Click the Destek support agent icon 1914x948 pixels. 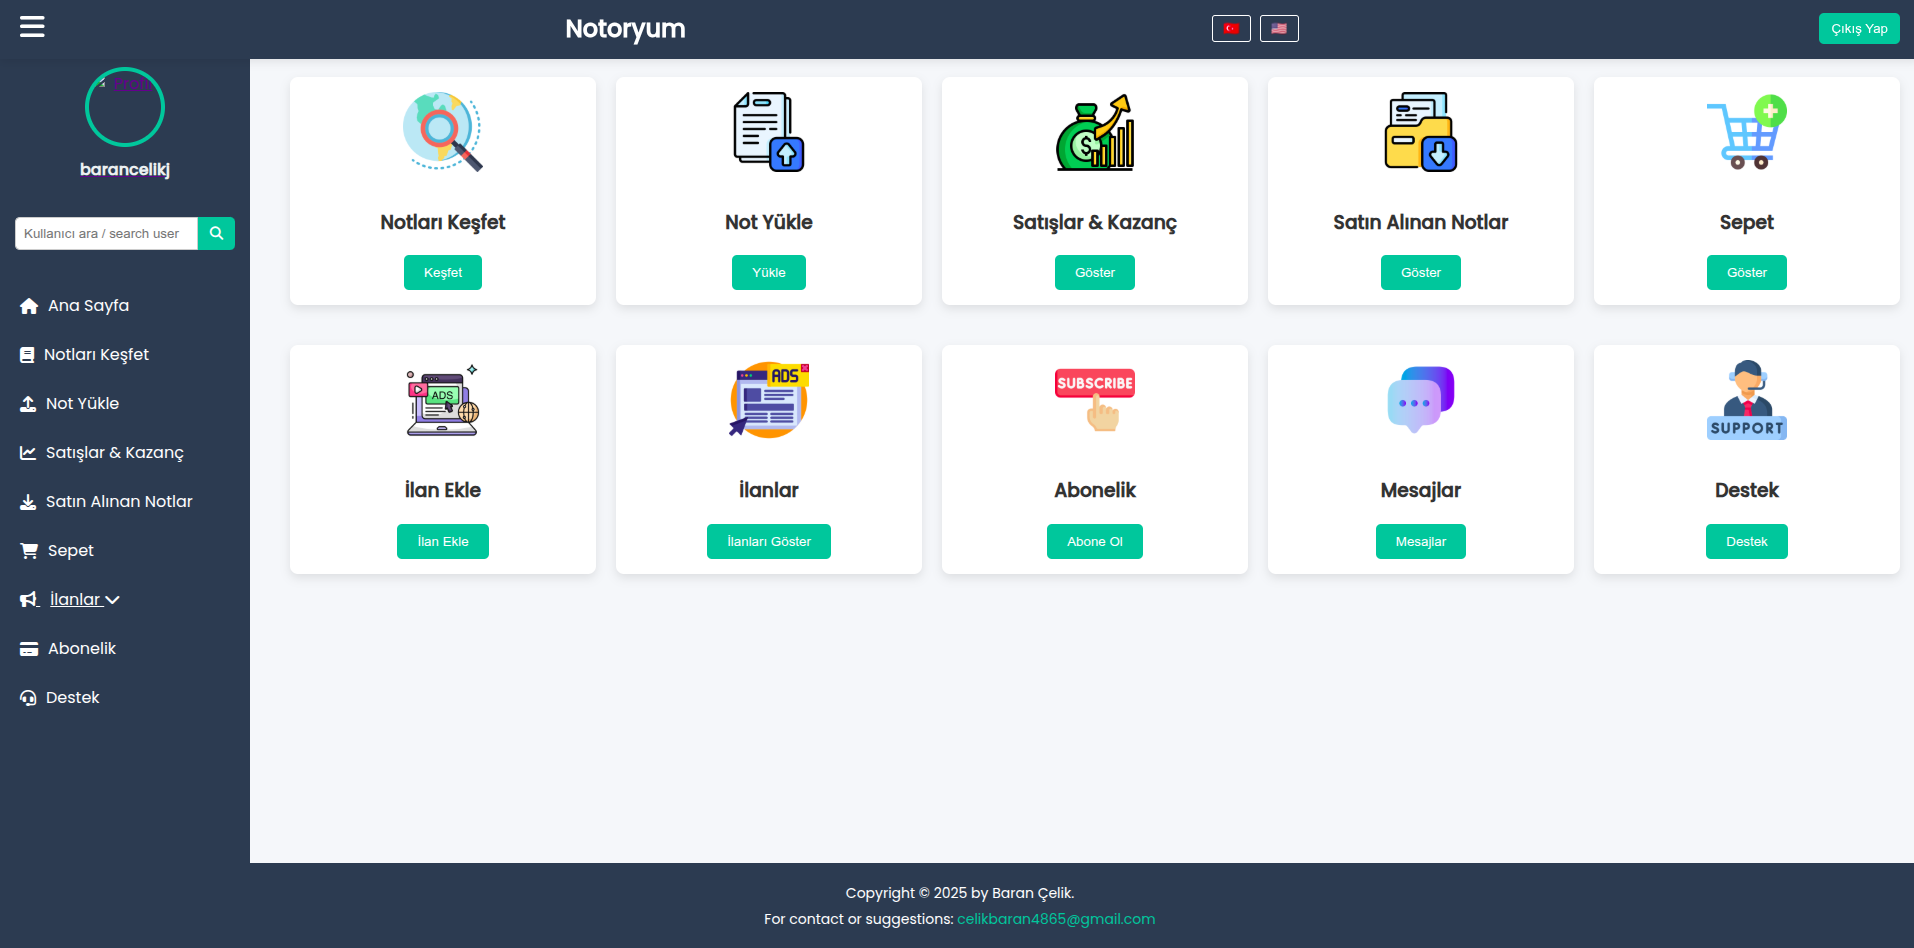[x=1746, y=400]
